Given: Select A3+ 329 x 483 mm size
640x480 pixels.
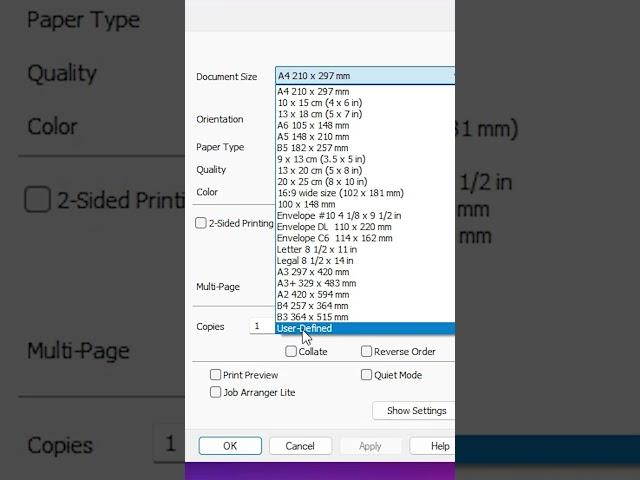Looking at the screenshot, I should [x=365, y=283].
